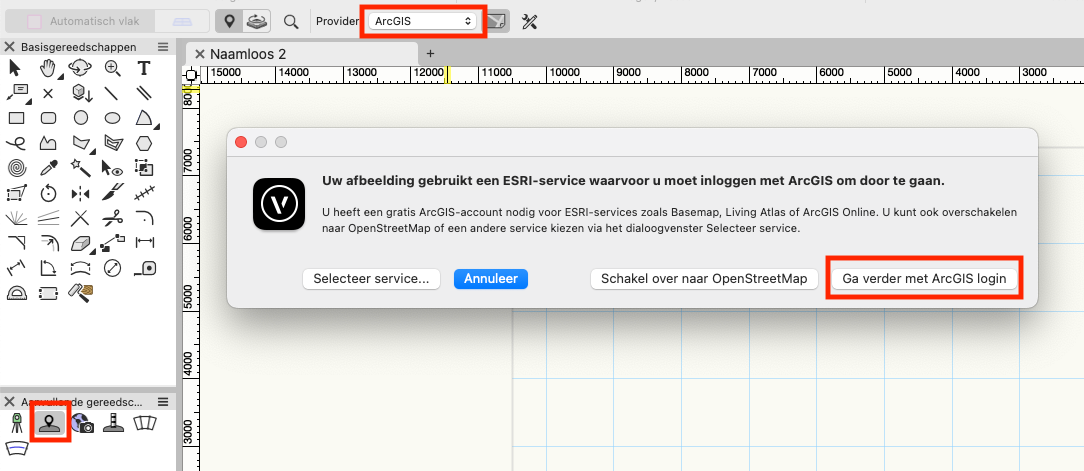
Task: Select the arrow Selection tool
Action: (15, 68)
